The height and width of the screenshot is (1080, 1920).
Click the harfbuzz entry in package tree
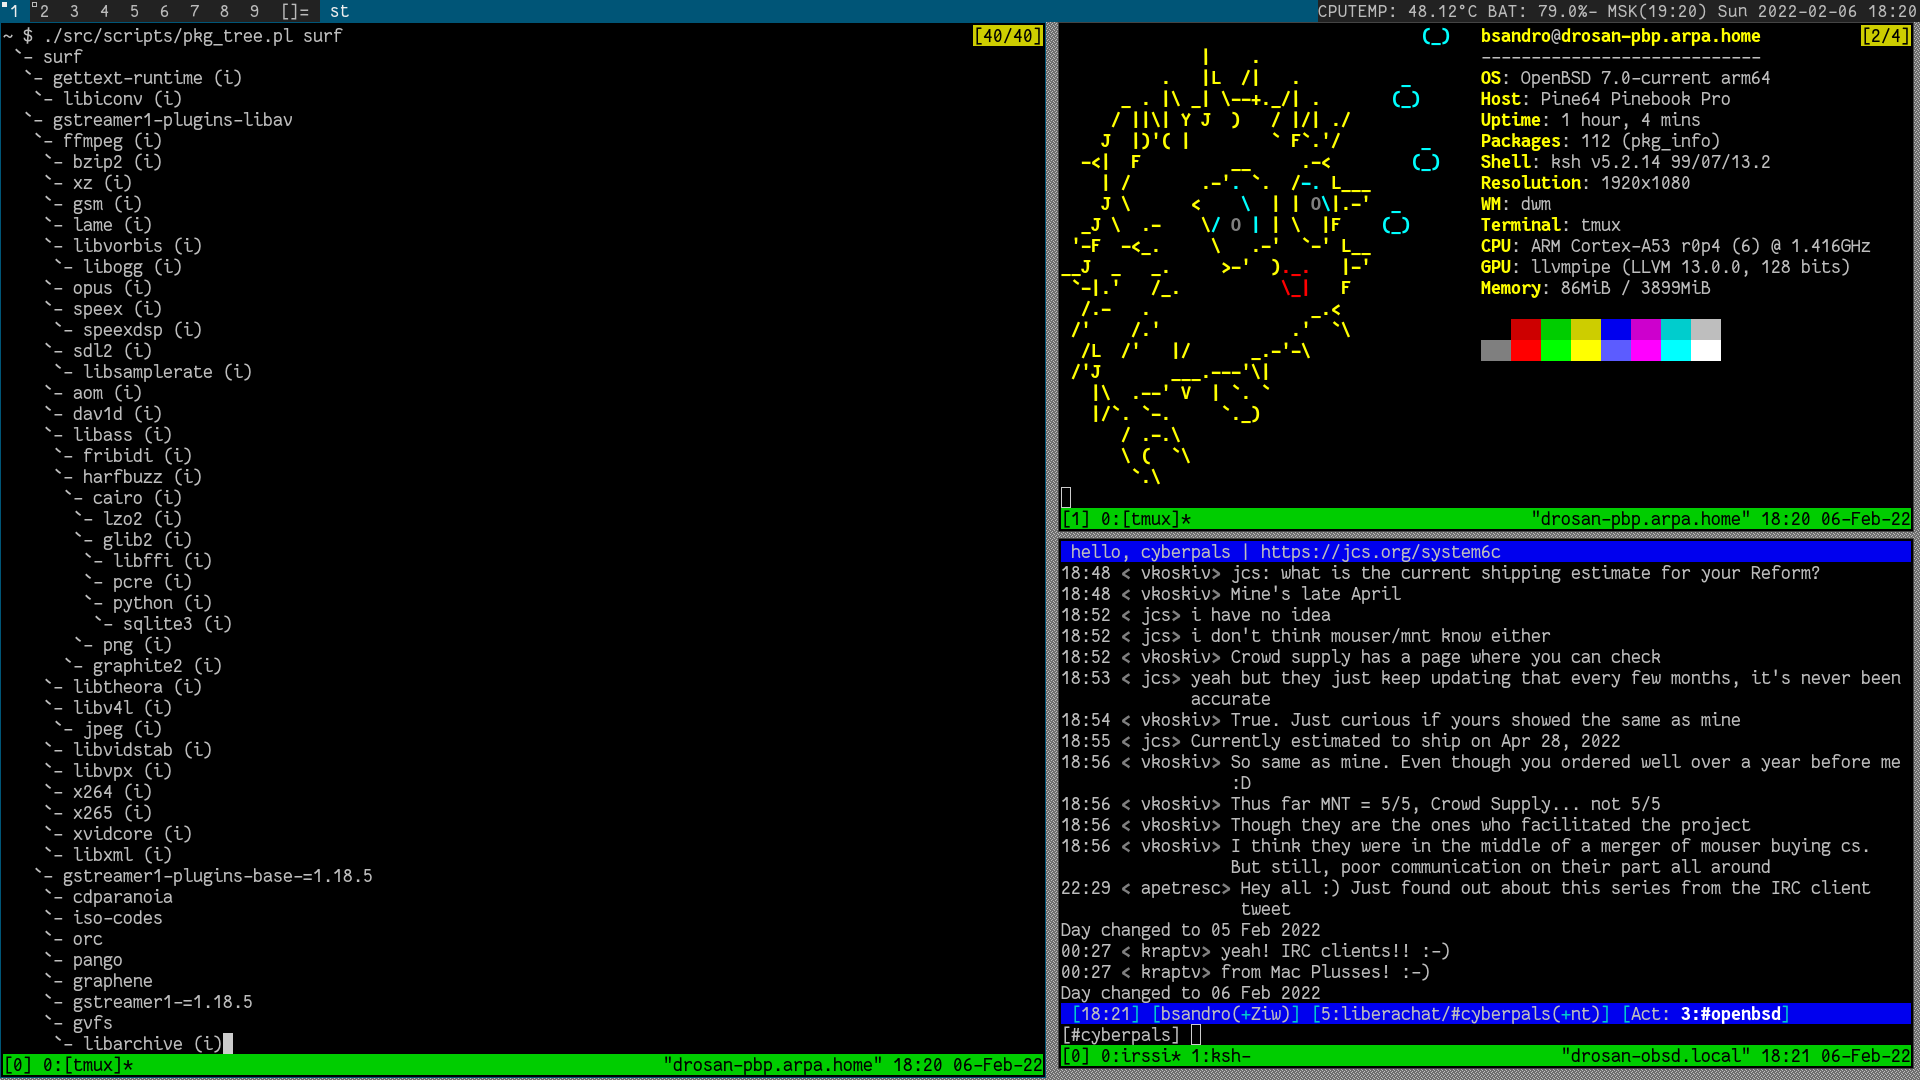point(122,477)
